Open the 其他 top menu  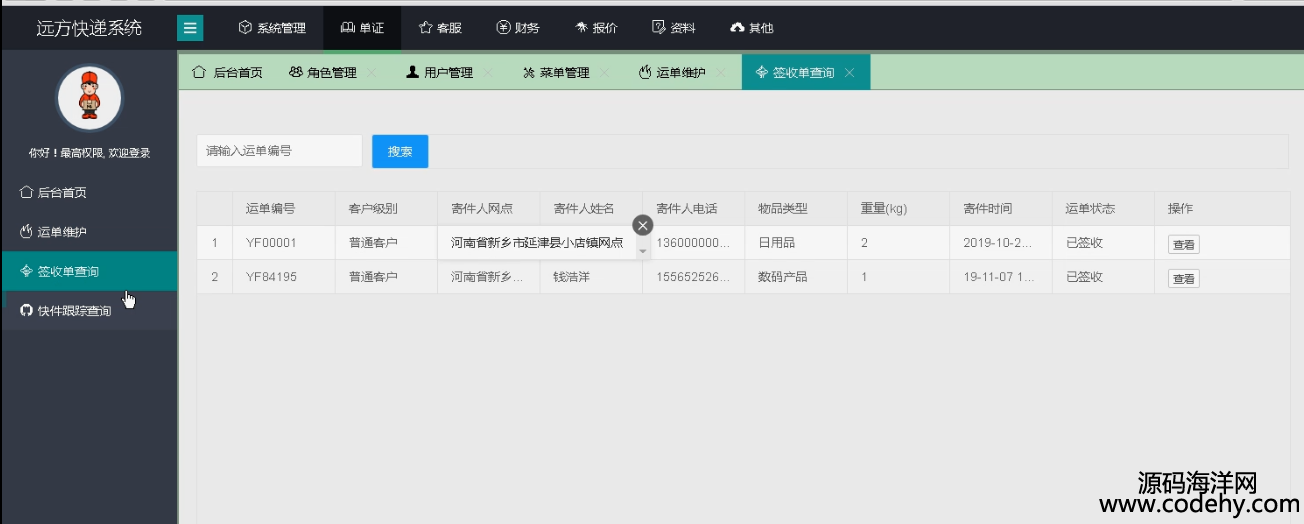[752, 28]
